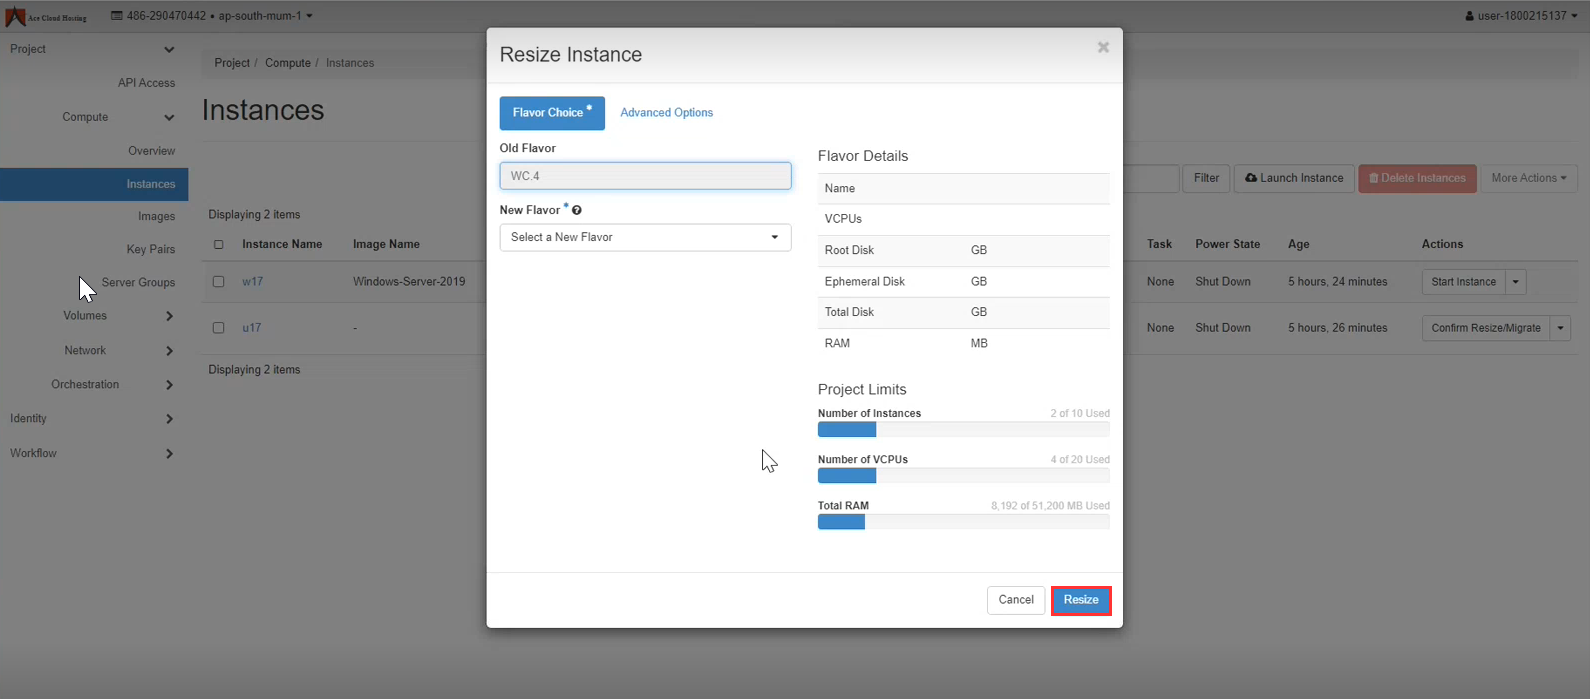1590x699 pixels.
Task: Toggle the select-all instances header checkbox
Action: pos(218,244)
